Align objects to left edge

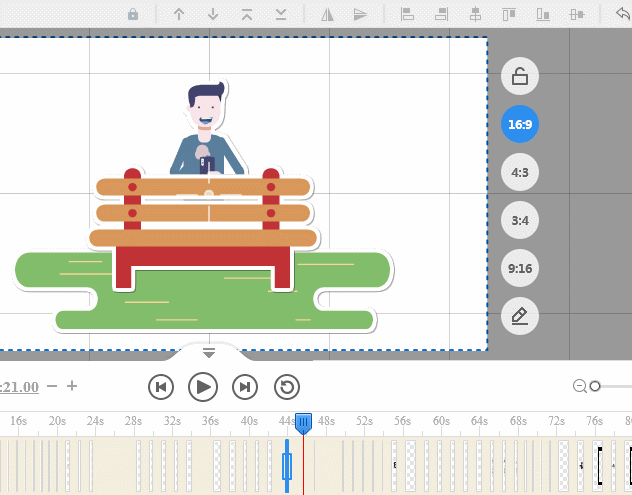coord(407,14)
